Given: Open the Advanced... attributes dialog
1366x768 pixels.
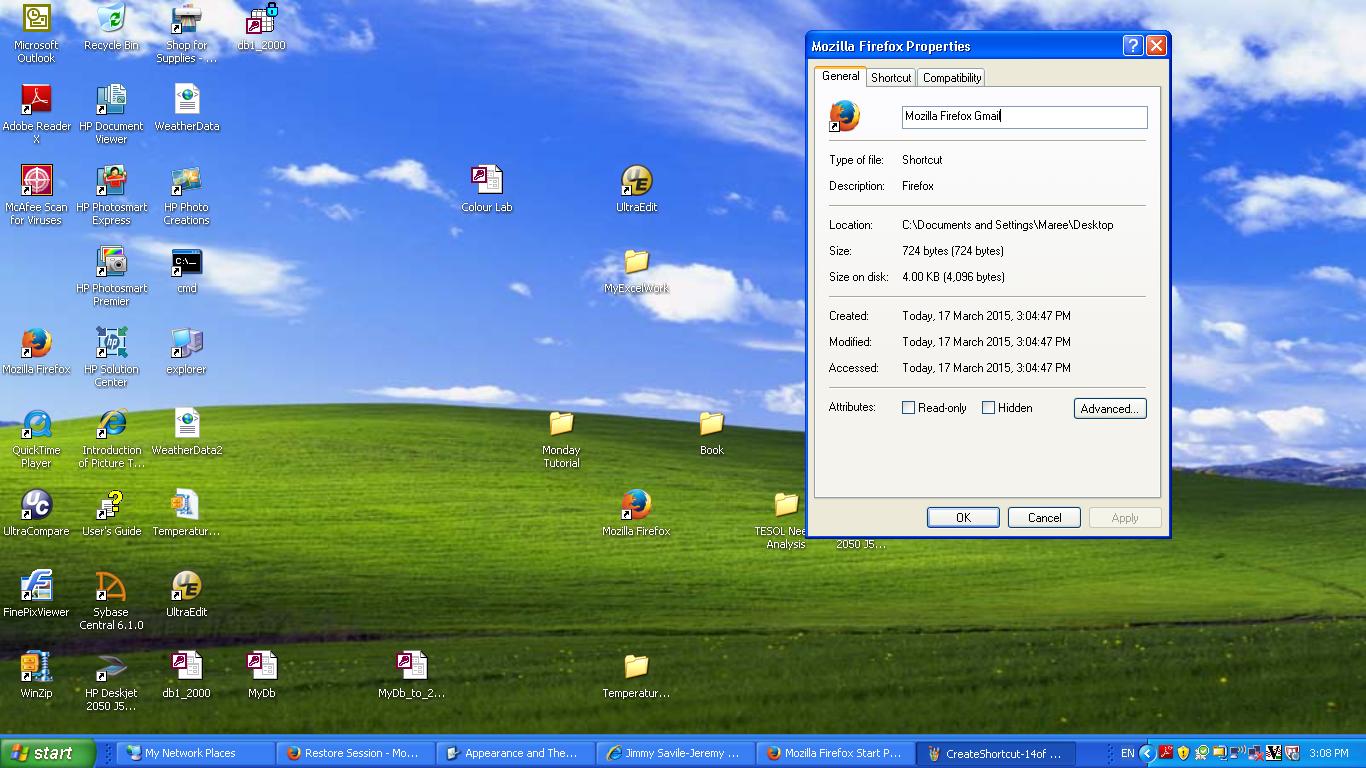Looking at the screenshot, I should tap(1109, 409).
